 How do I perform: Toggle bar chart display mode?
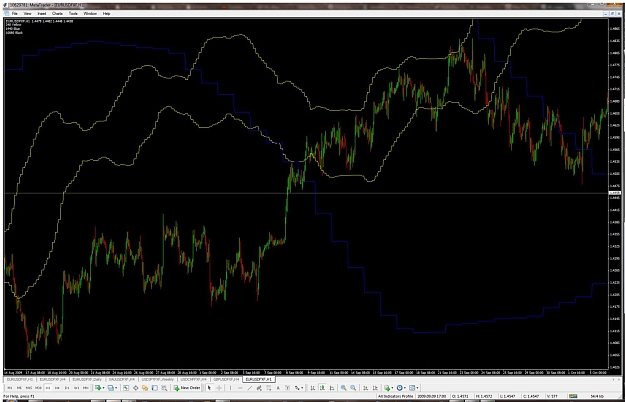click(313, 388)
